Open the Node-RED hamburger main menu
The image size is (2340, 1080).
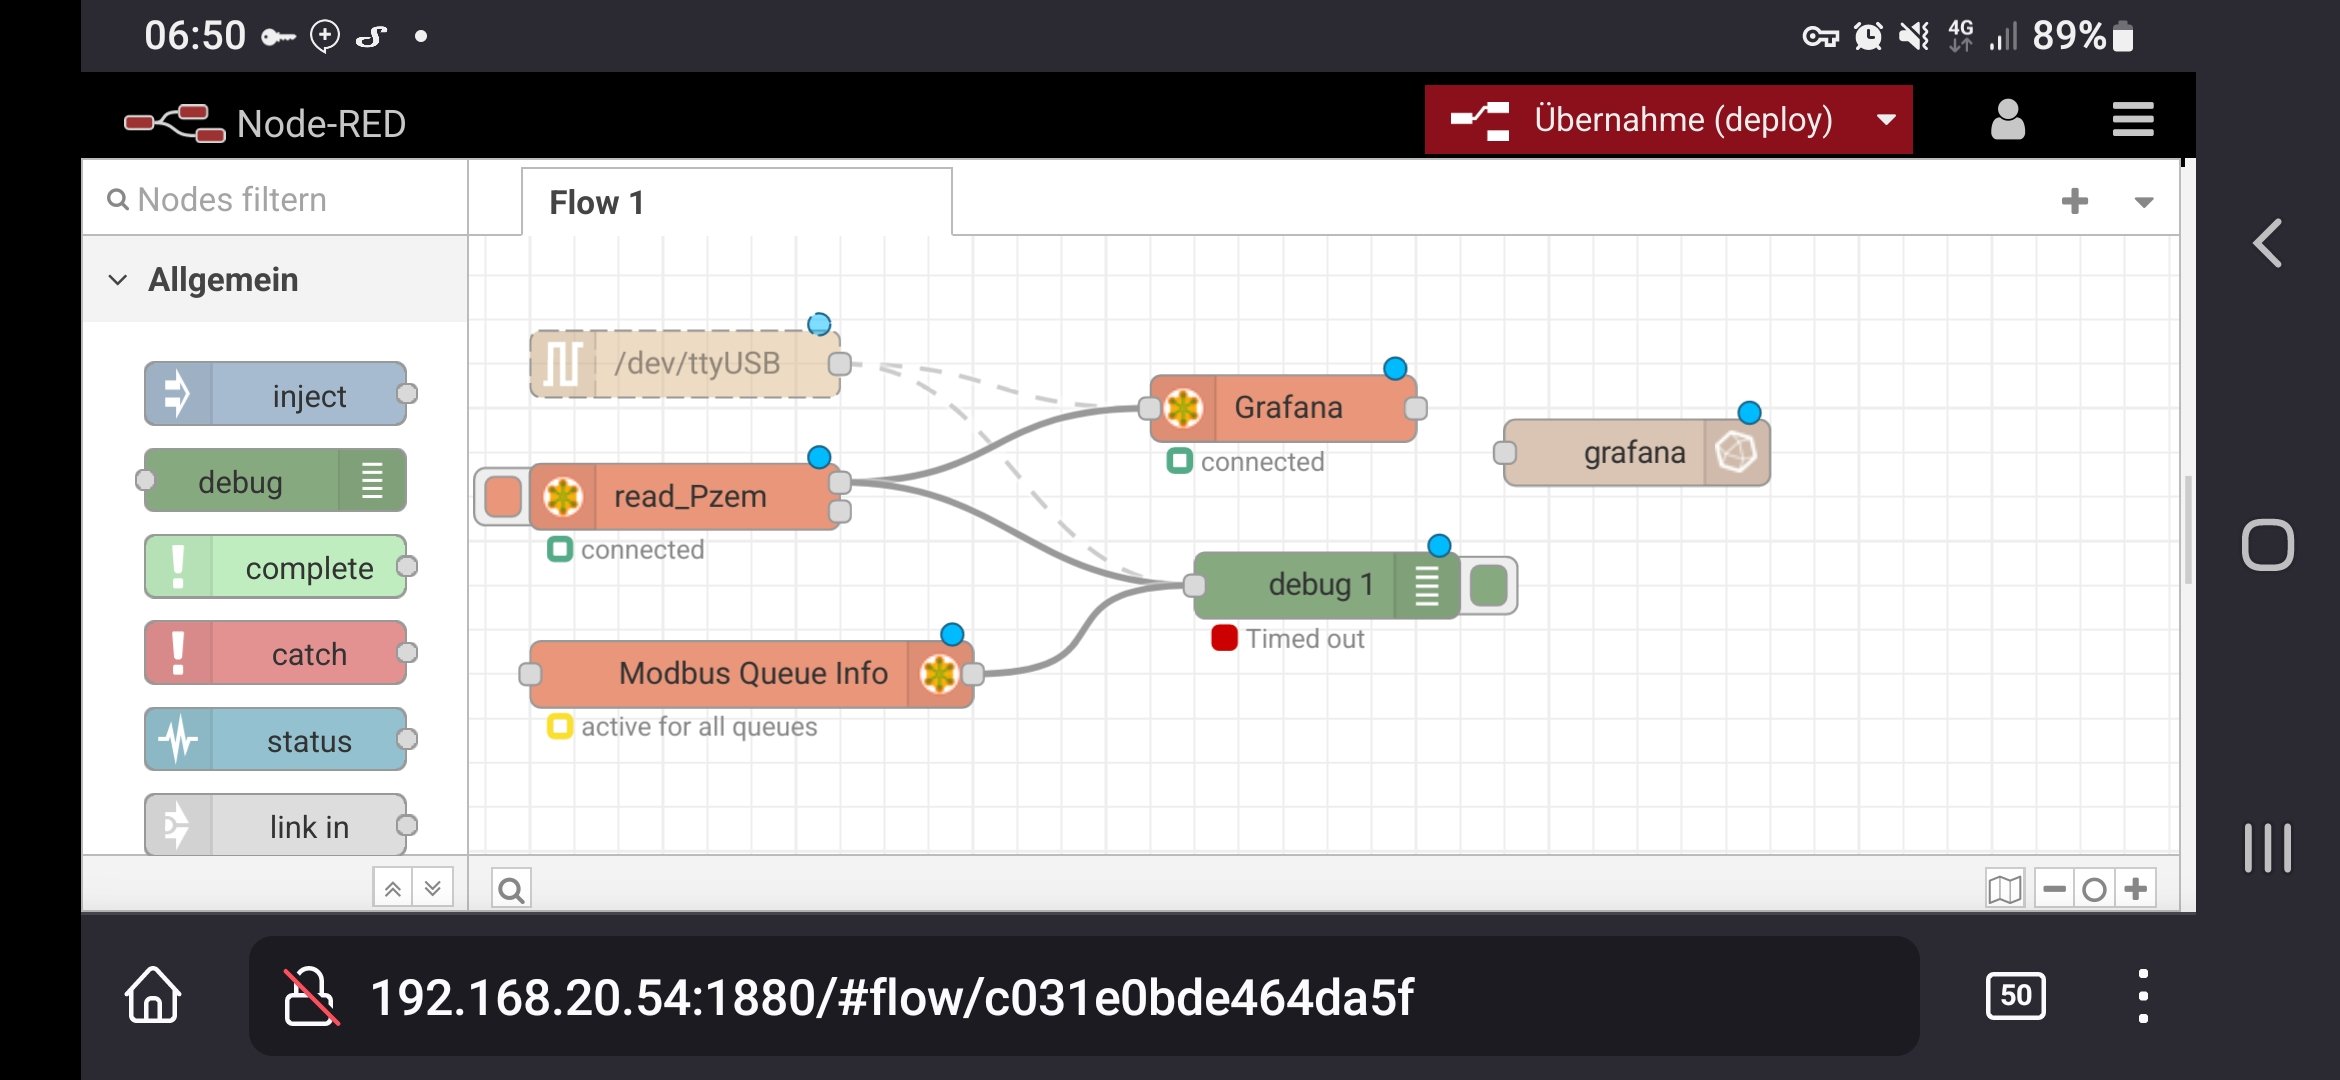[x=2132, y=120]
